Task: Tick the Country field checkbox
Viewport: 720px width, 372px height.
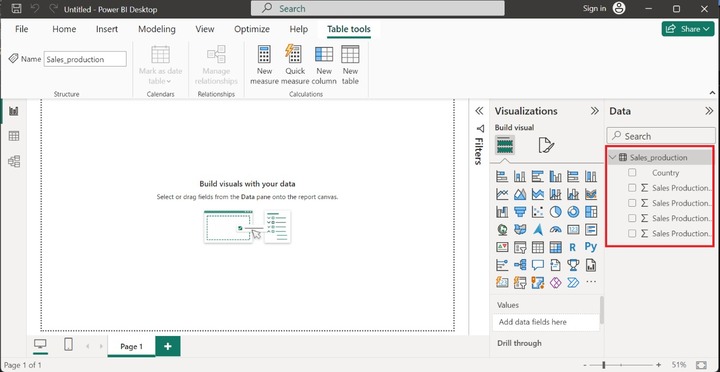Action: tap(632, 173)
